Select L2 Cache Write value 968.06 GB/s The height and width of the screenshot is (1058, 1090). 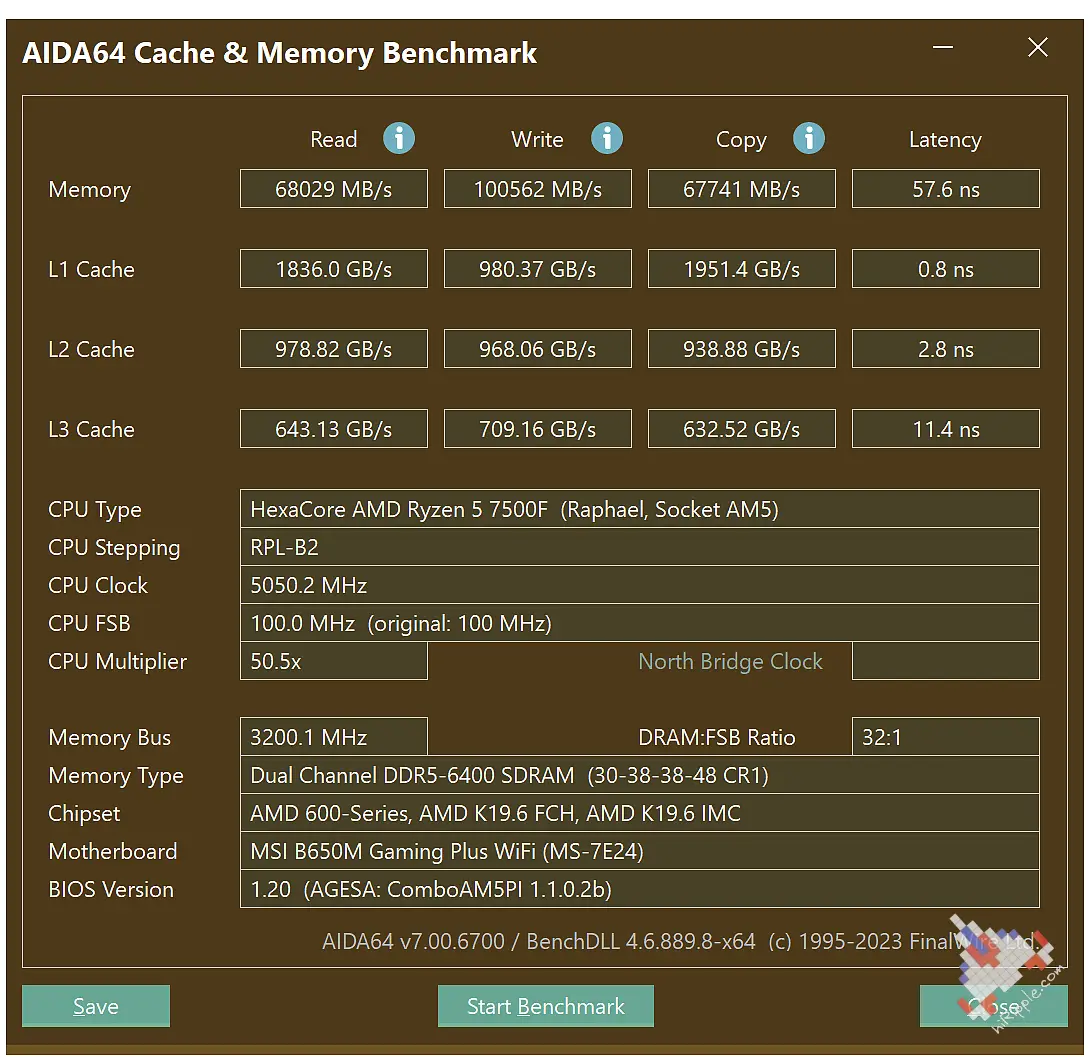pos(538,348)
